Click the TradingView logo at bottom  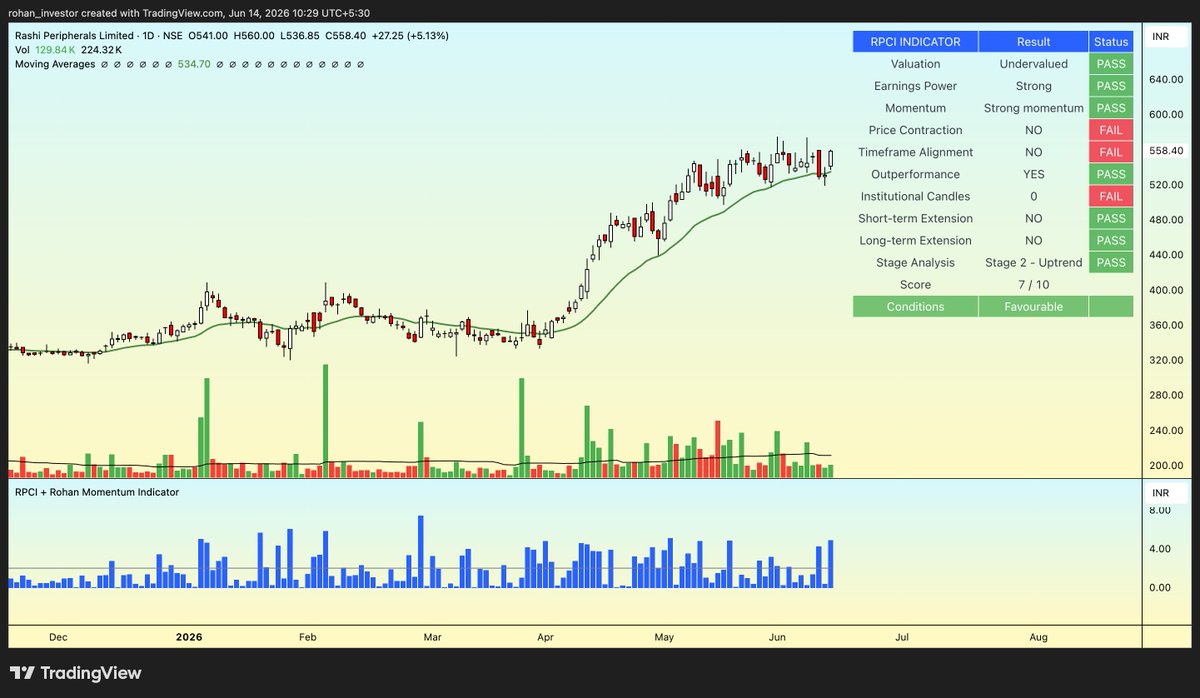coord(76,673)
